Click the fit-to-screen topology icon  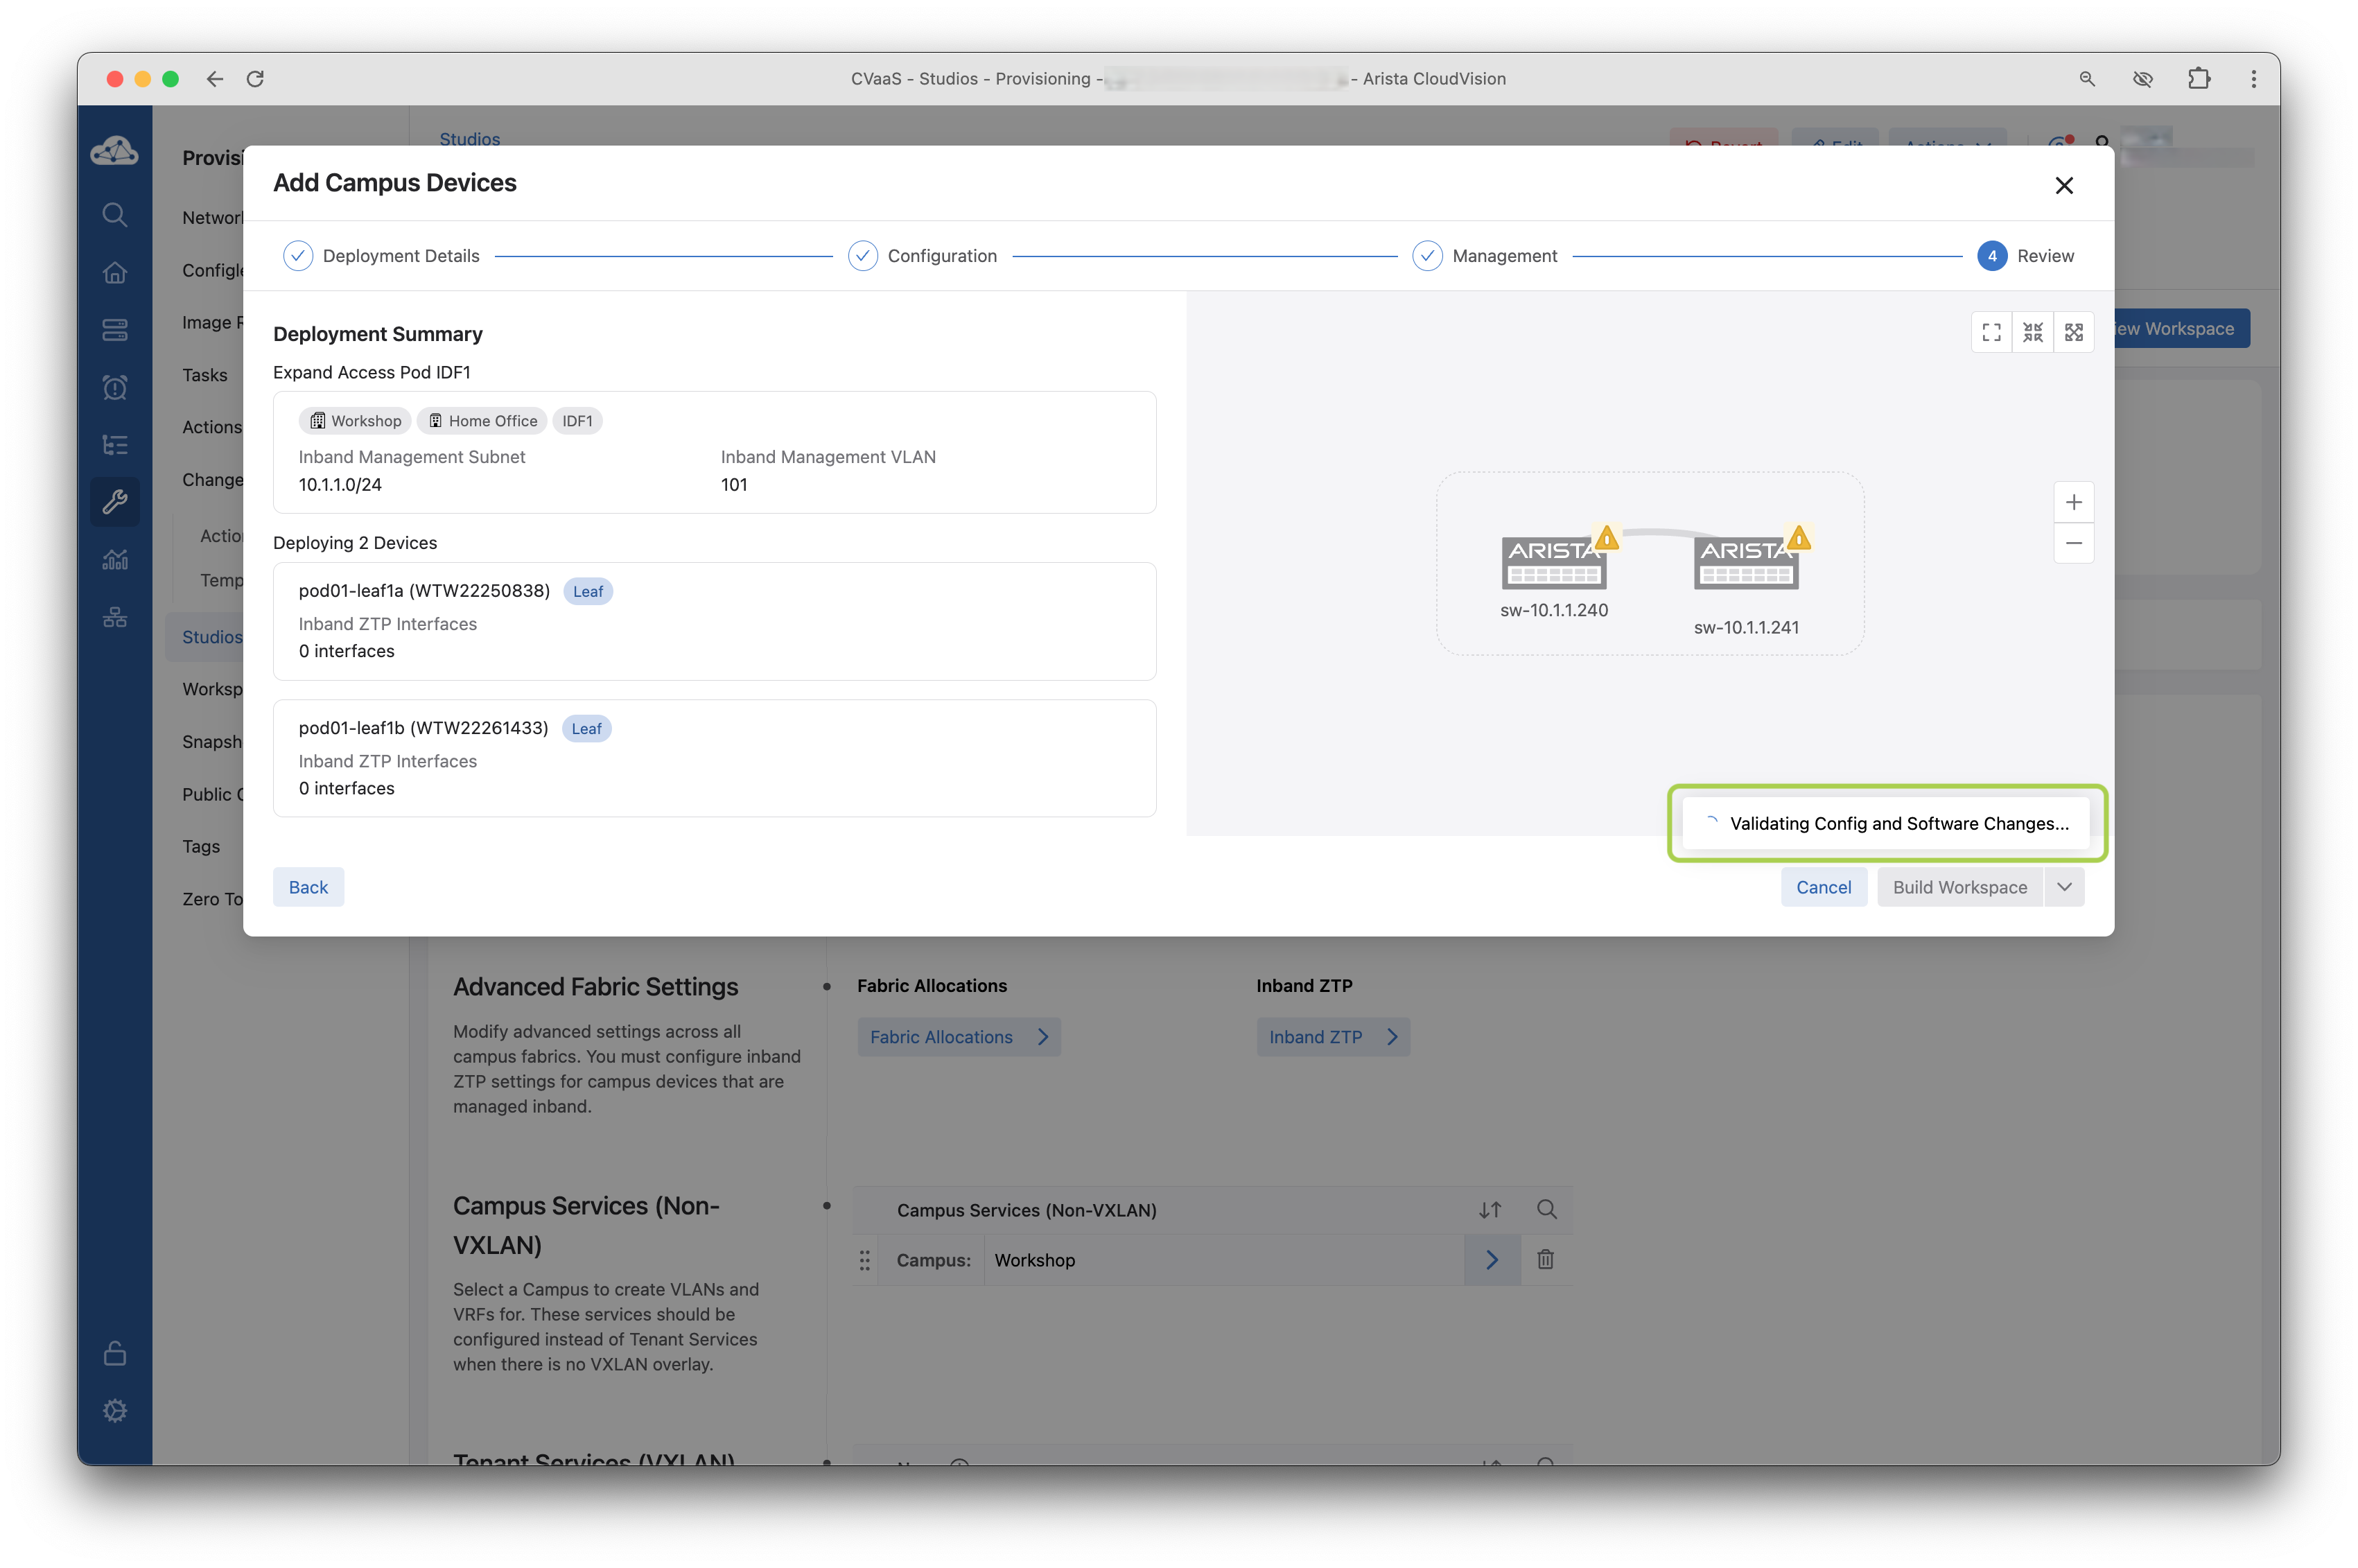(1991, 332)
